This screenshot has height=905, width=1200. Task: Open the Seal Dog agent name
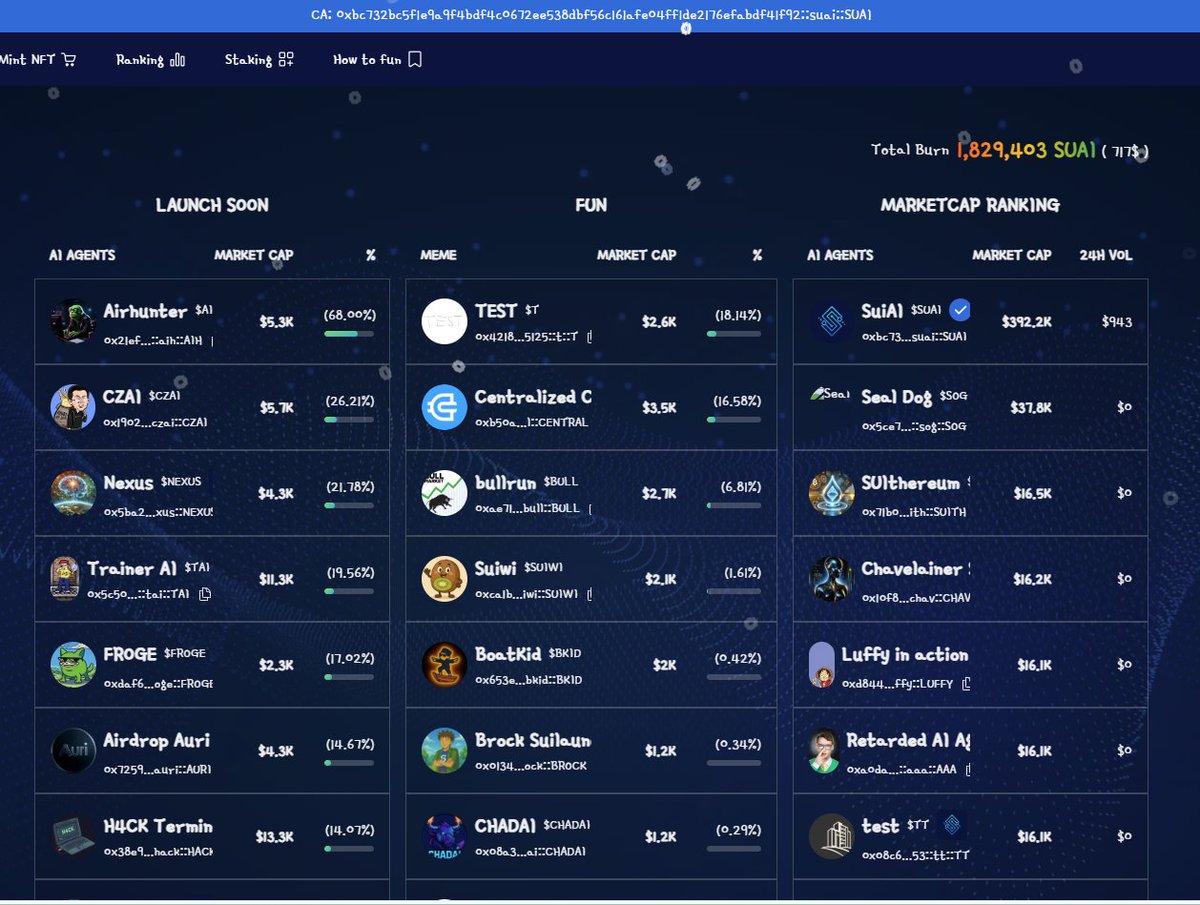coord(896,397)
